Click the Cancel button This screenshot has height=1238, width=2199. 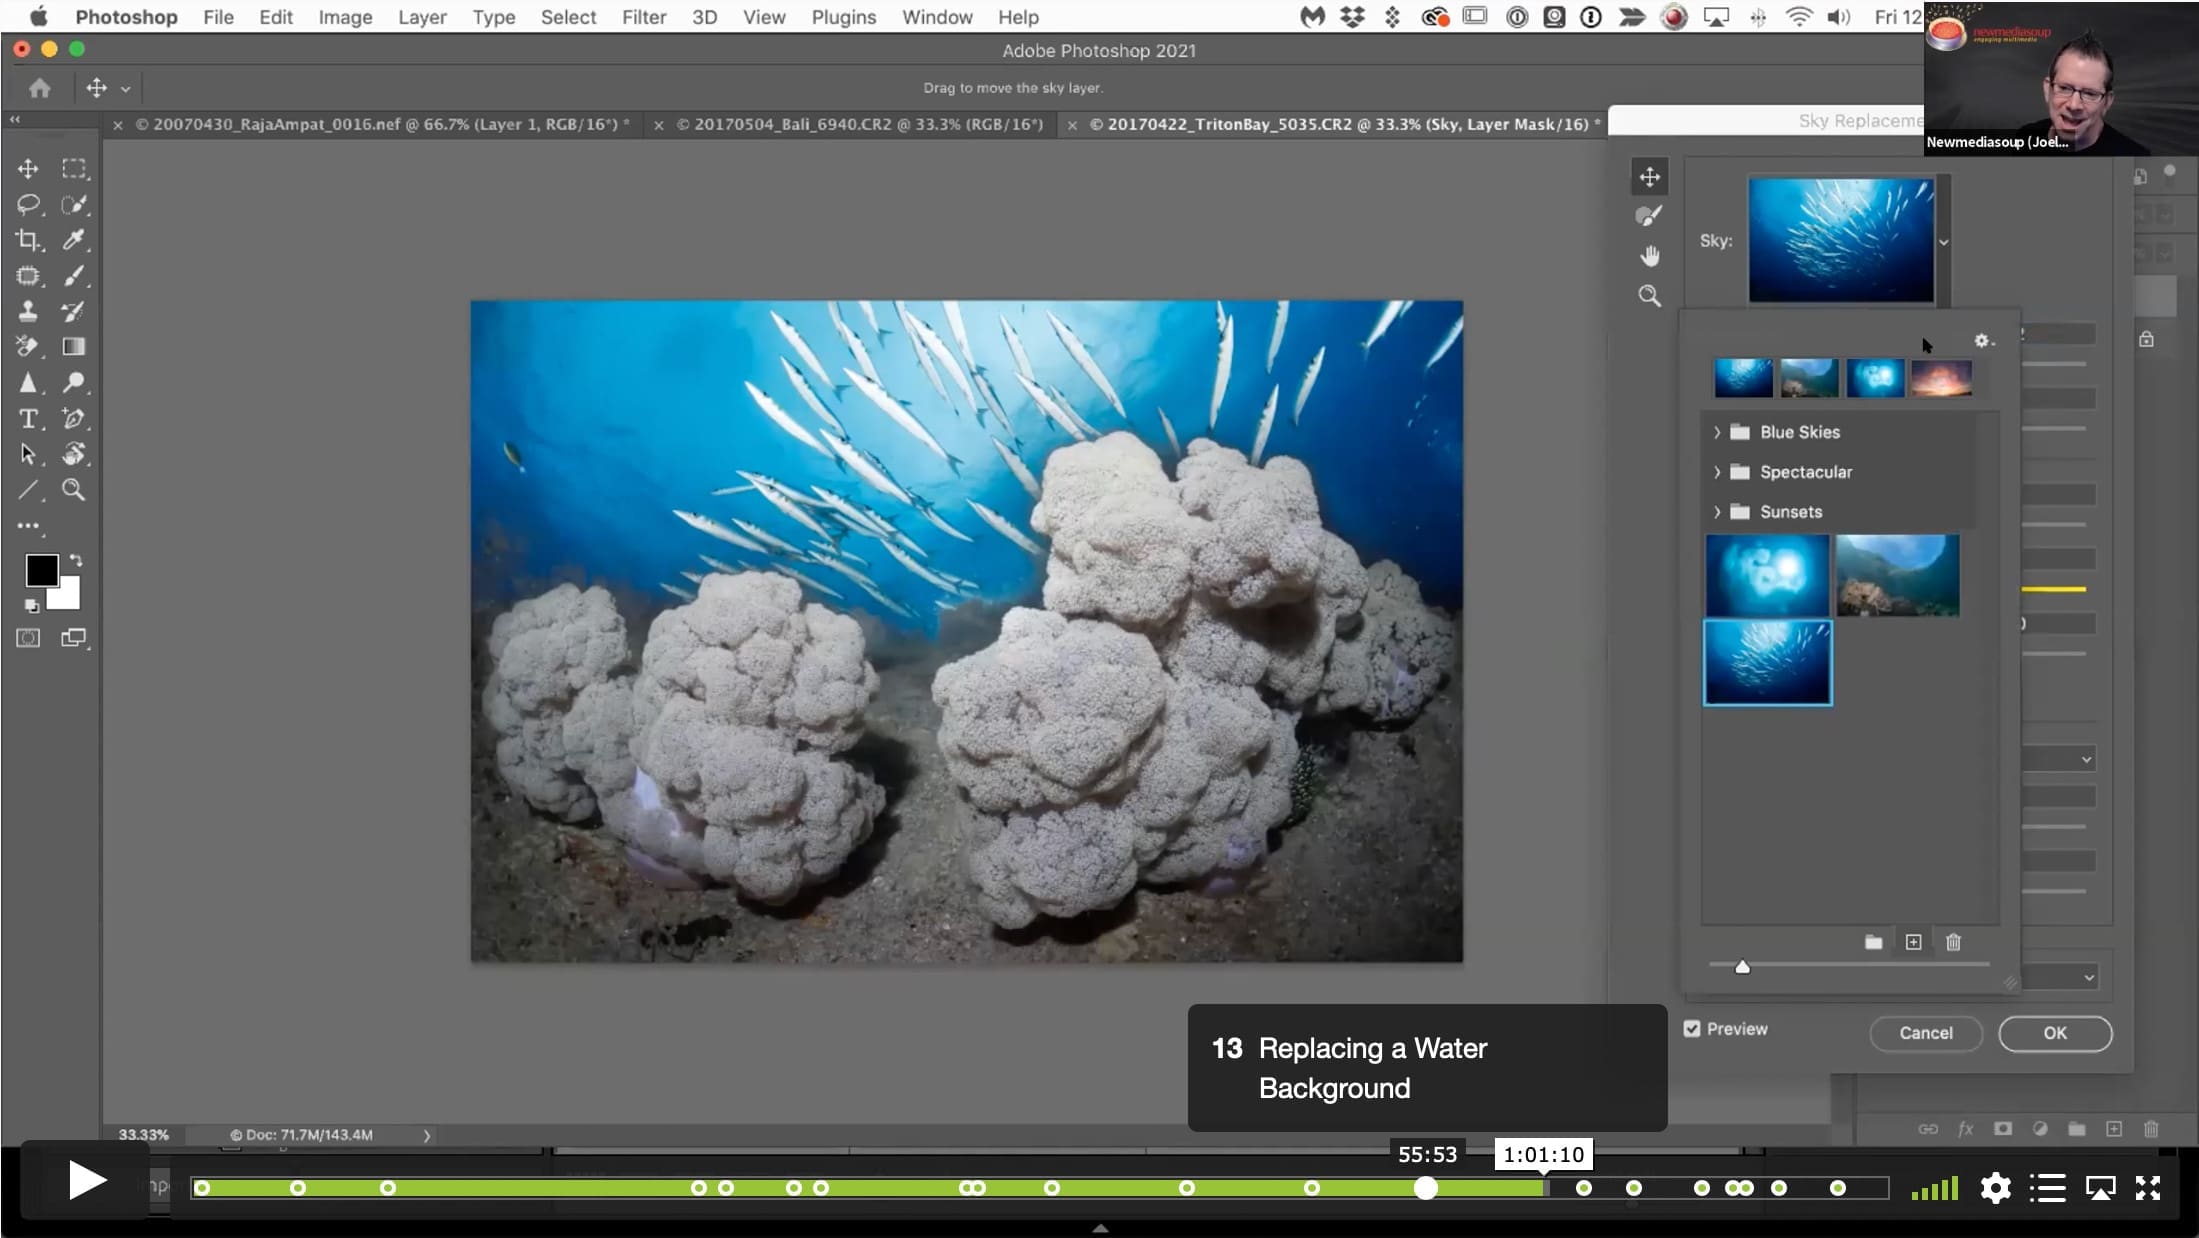pyautogui.click(x=1926, y=1033)
